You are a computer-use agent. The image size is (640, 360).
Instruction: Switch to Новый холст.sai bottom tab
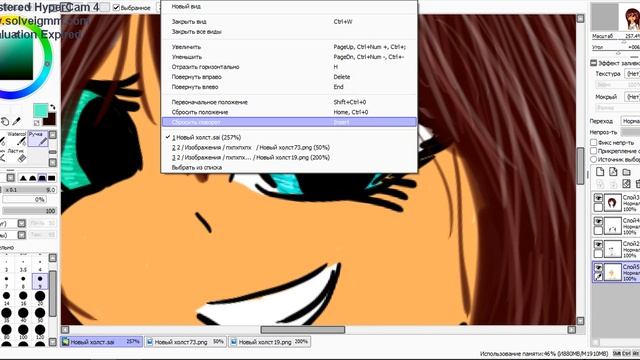(x=102, y=342)
